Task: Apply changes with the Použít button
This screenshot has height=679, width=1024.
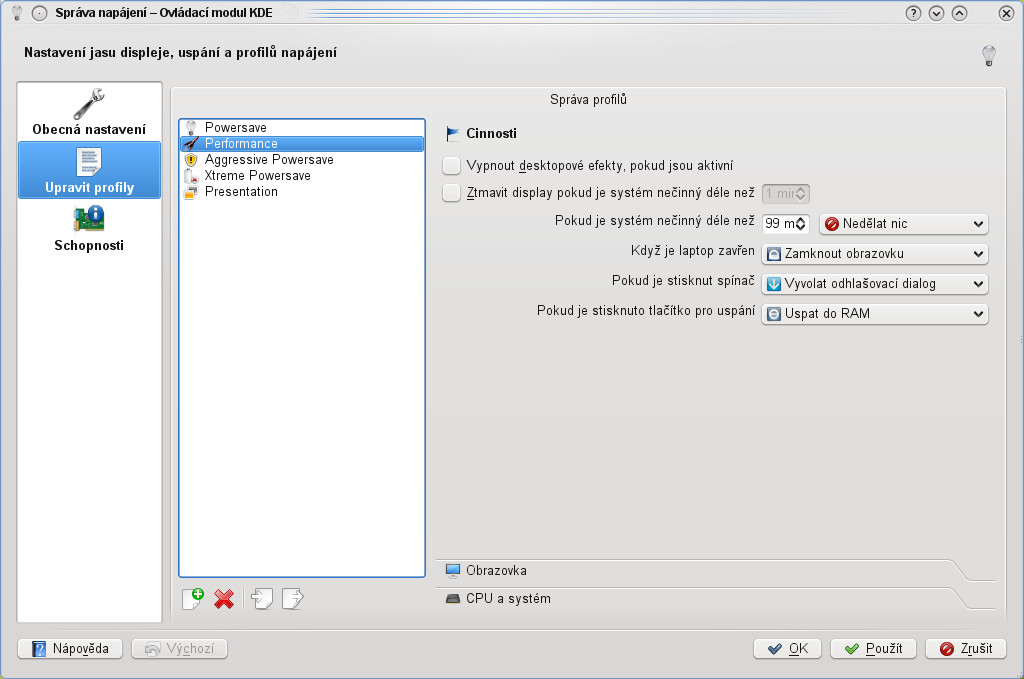Action: coord(873,648)
